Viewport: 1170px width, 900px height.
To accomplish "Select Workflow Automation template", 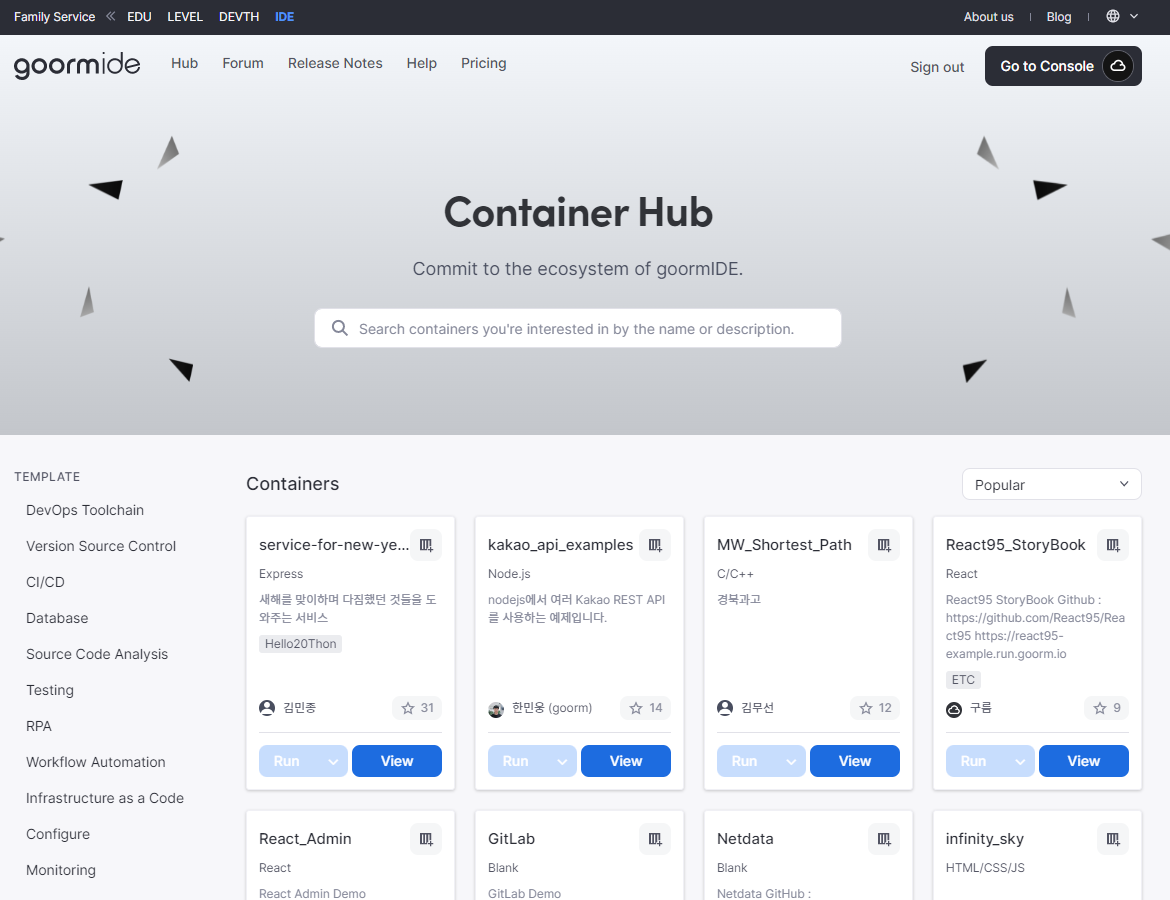I will point(96,762).
